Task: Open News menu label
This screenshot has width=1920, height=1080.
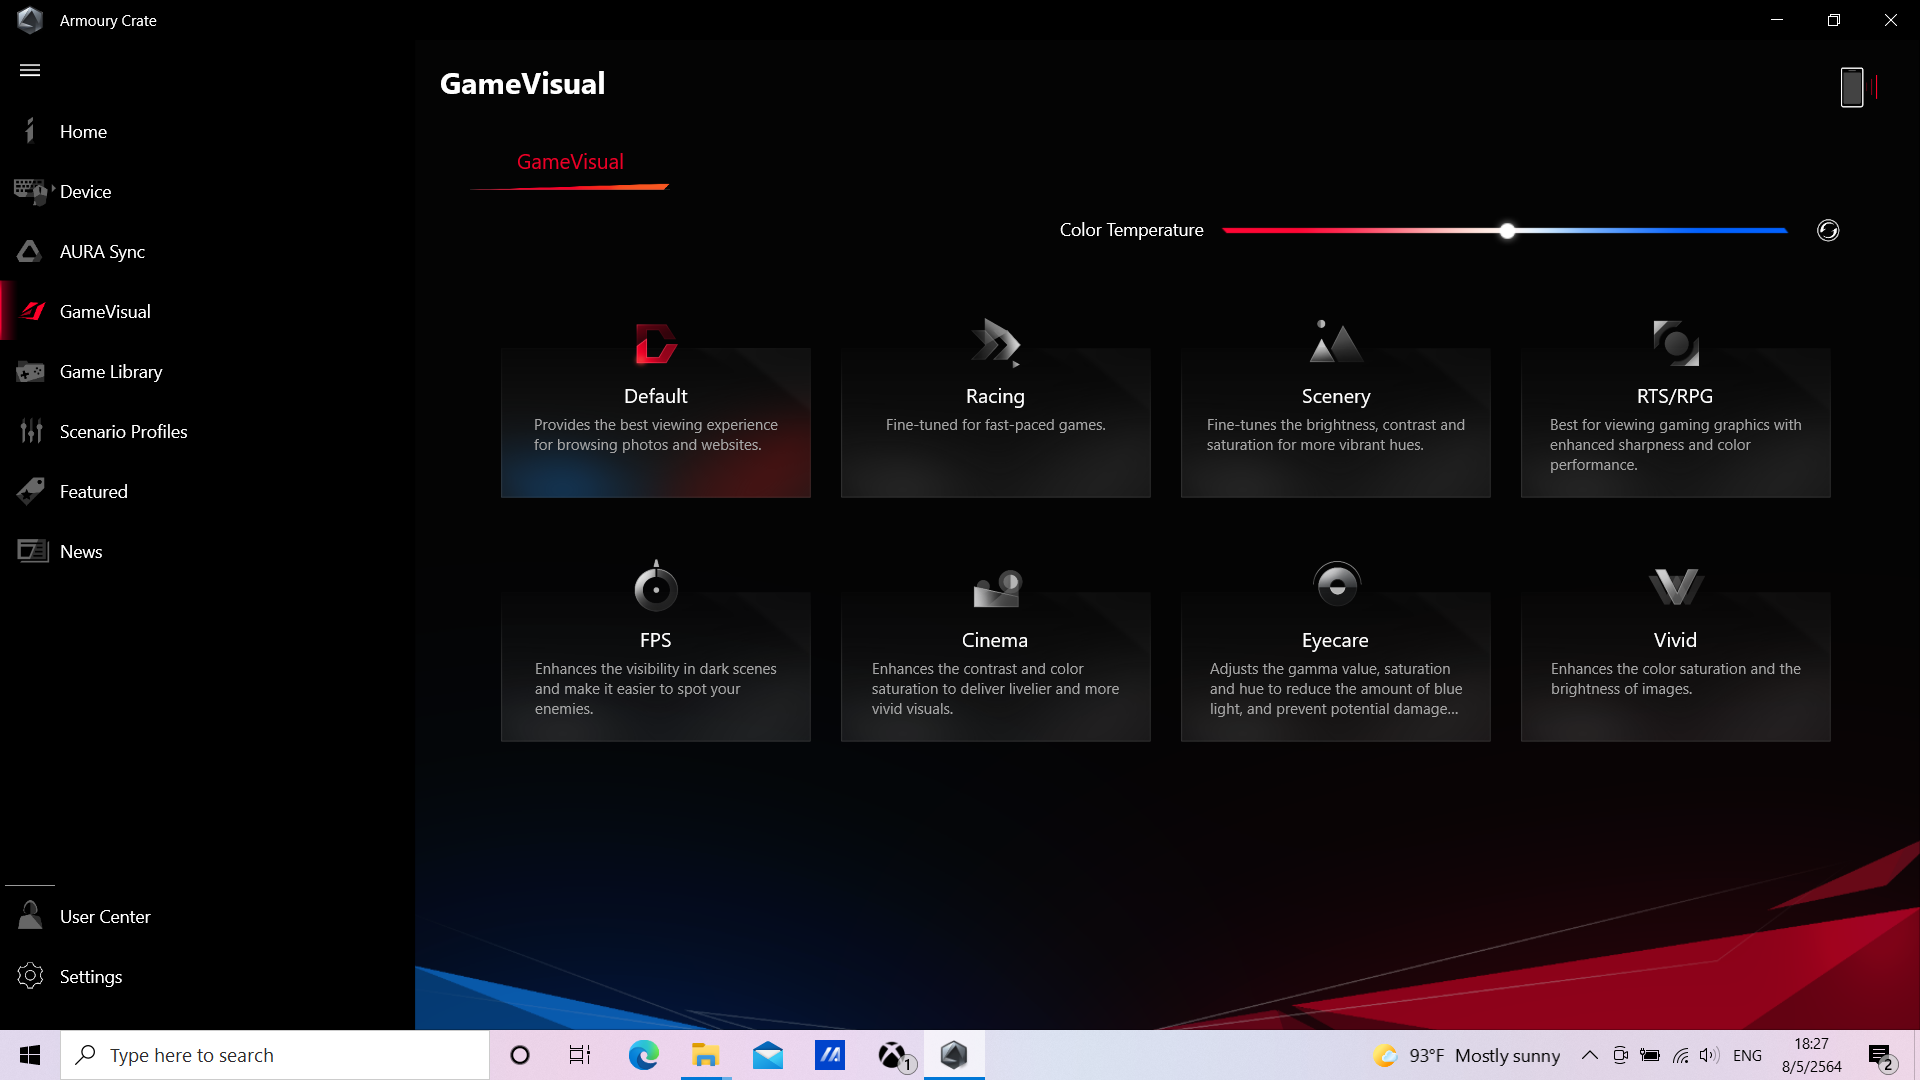Action: [81, 551]
